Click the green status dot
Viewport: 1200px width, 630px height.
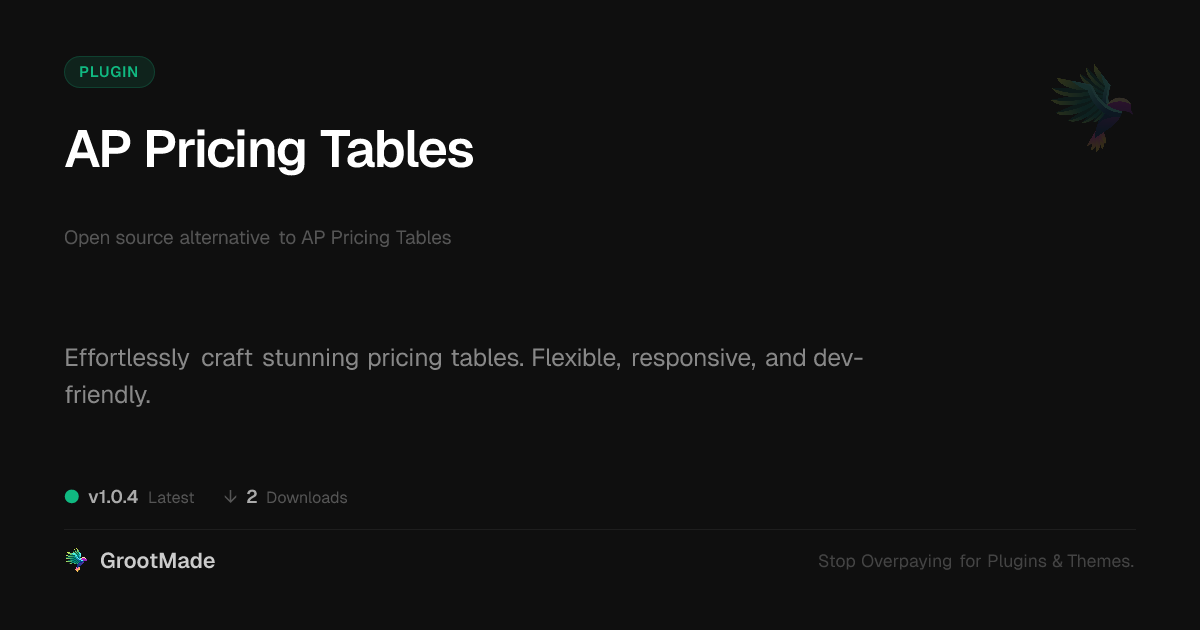72,496
